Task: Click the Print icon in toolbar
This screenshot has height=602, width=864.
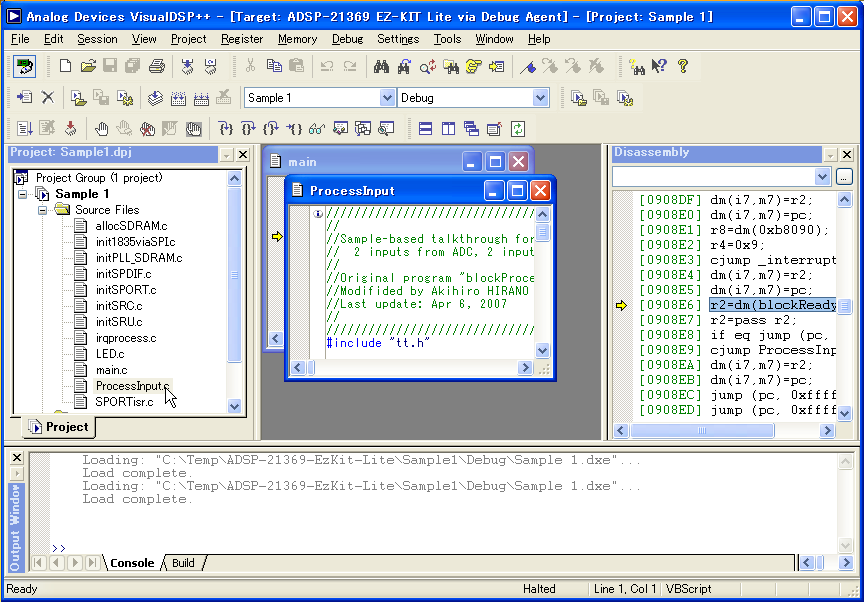Action: [x=157, y=67]
